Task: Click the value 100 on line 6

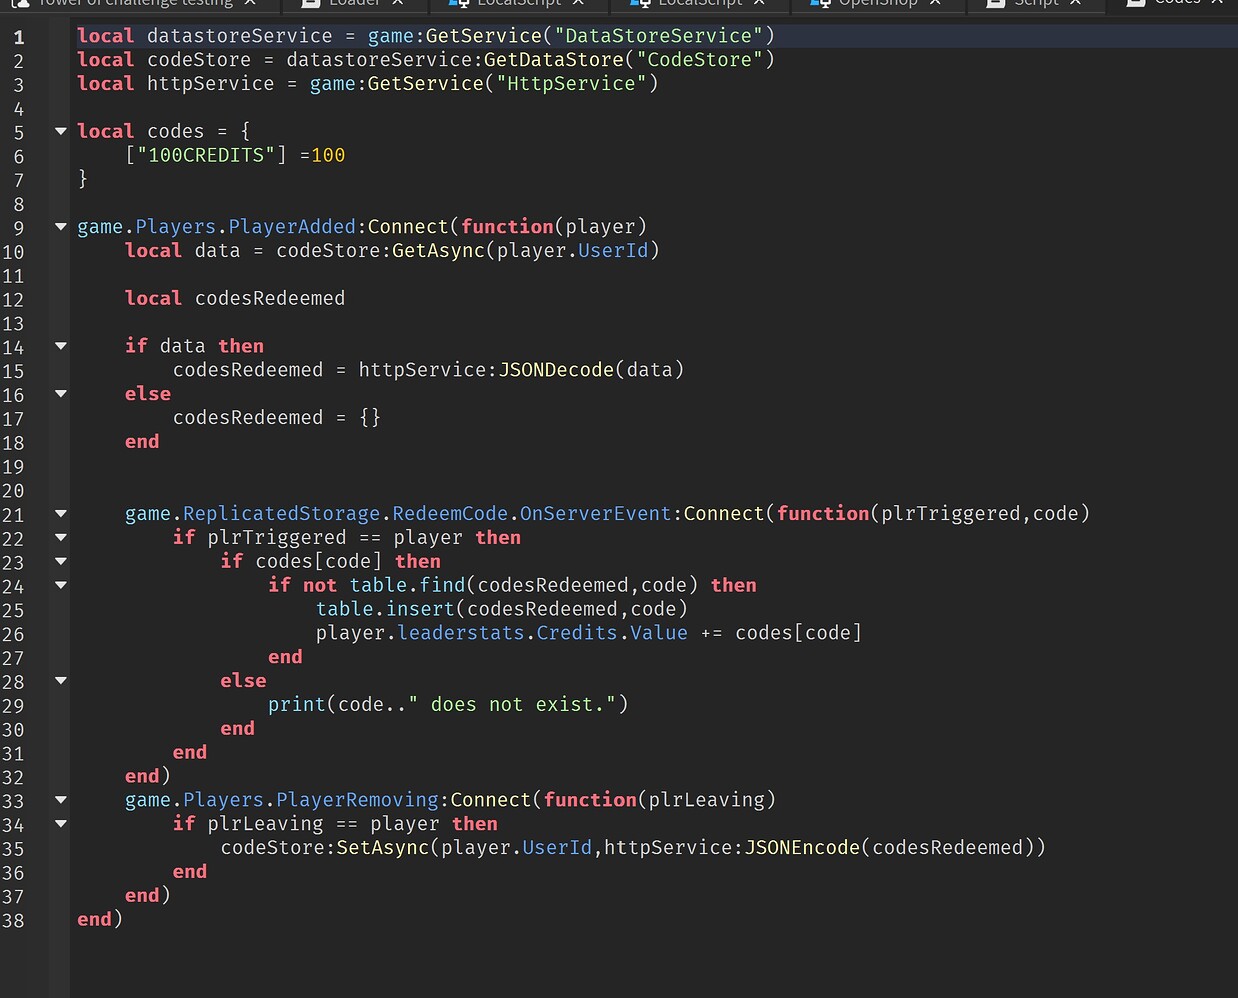Action: tap(328, 155)
